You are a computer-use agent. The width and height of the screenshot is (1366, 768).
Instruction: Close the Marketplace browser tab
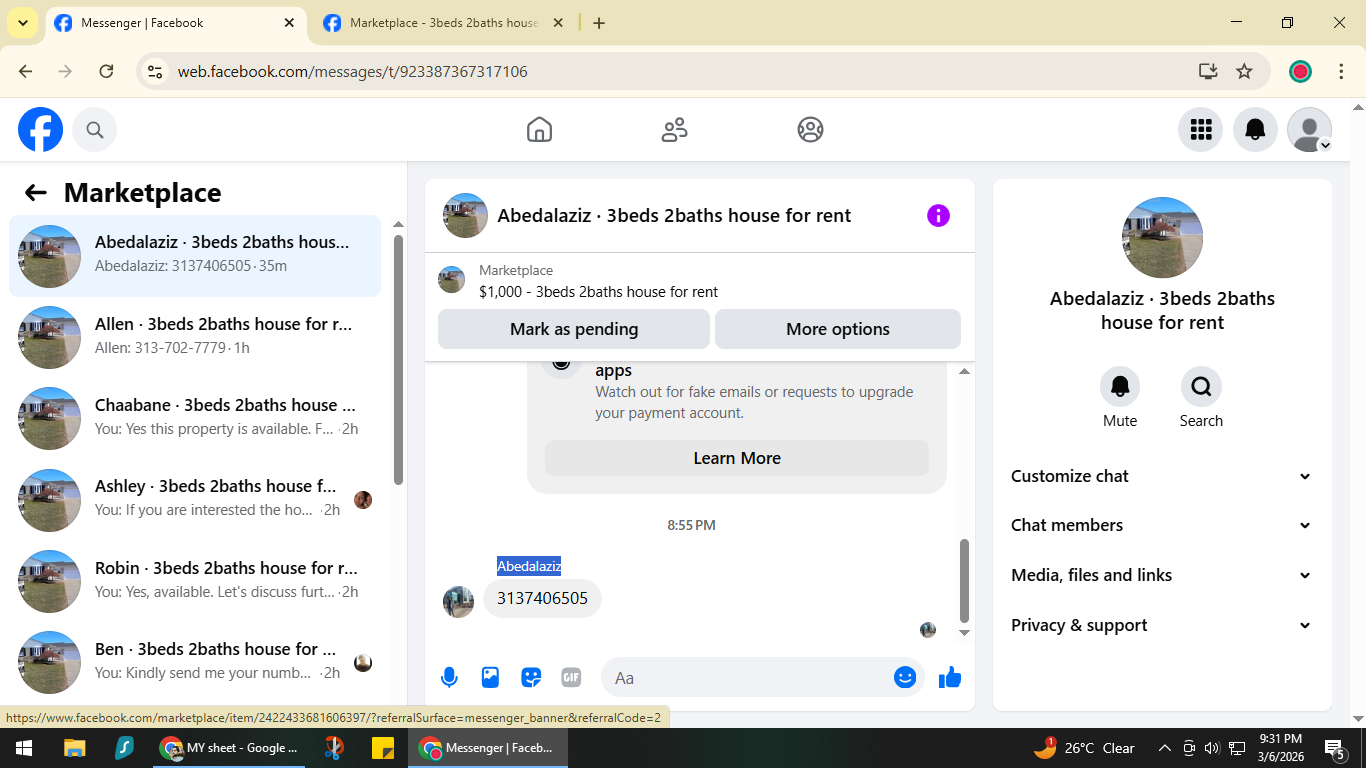coord(558,23)
